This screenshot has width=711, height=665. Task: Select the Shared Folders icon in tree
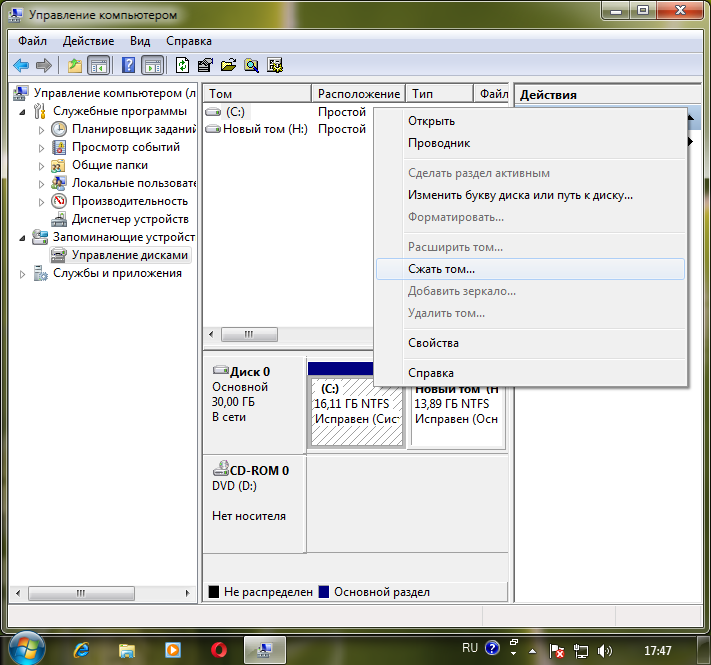coord(58,165)
